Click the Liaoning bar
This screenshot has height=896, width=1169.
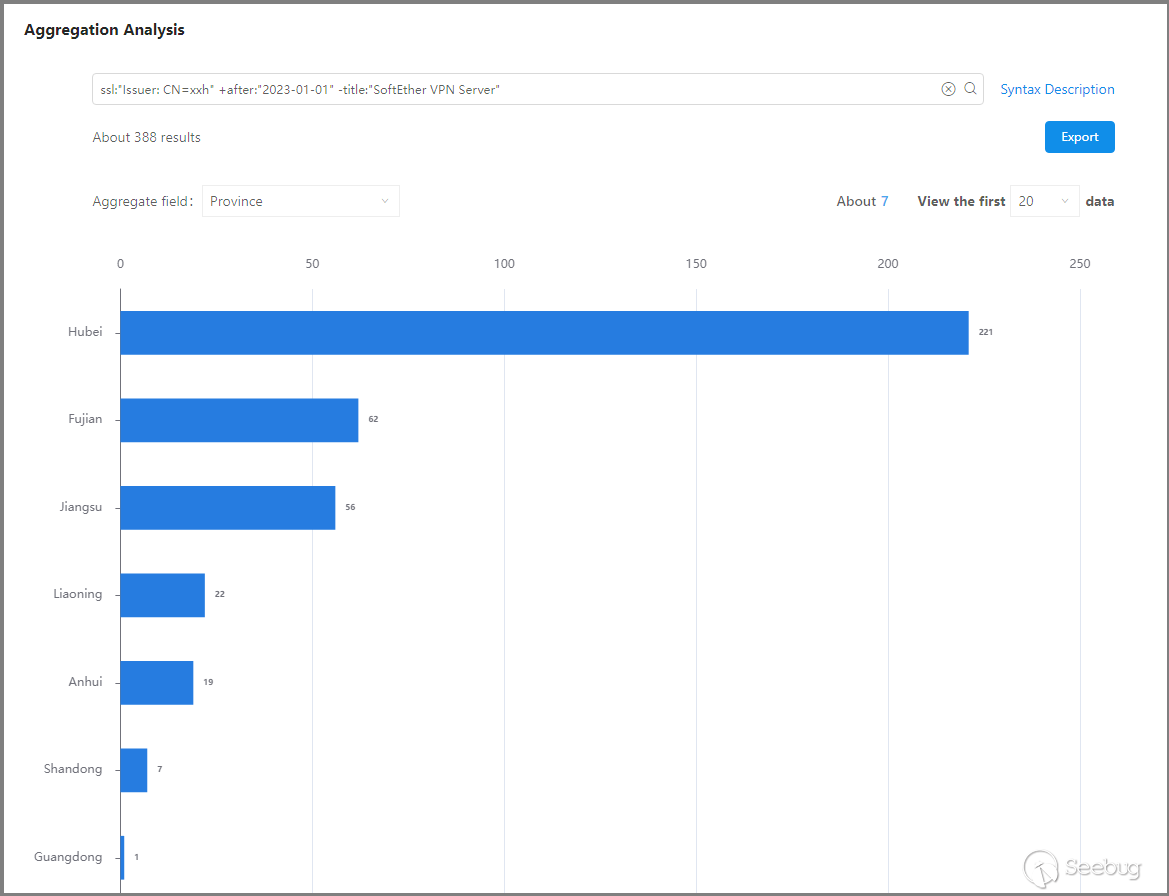(x=162, y=594)
